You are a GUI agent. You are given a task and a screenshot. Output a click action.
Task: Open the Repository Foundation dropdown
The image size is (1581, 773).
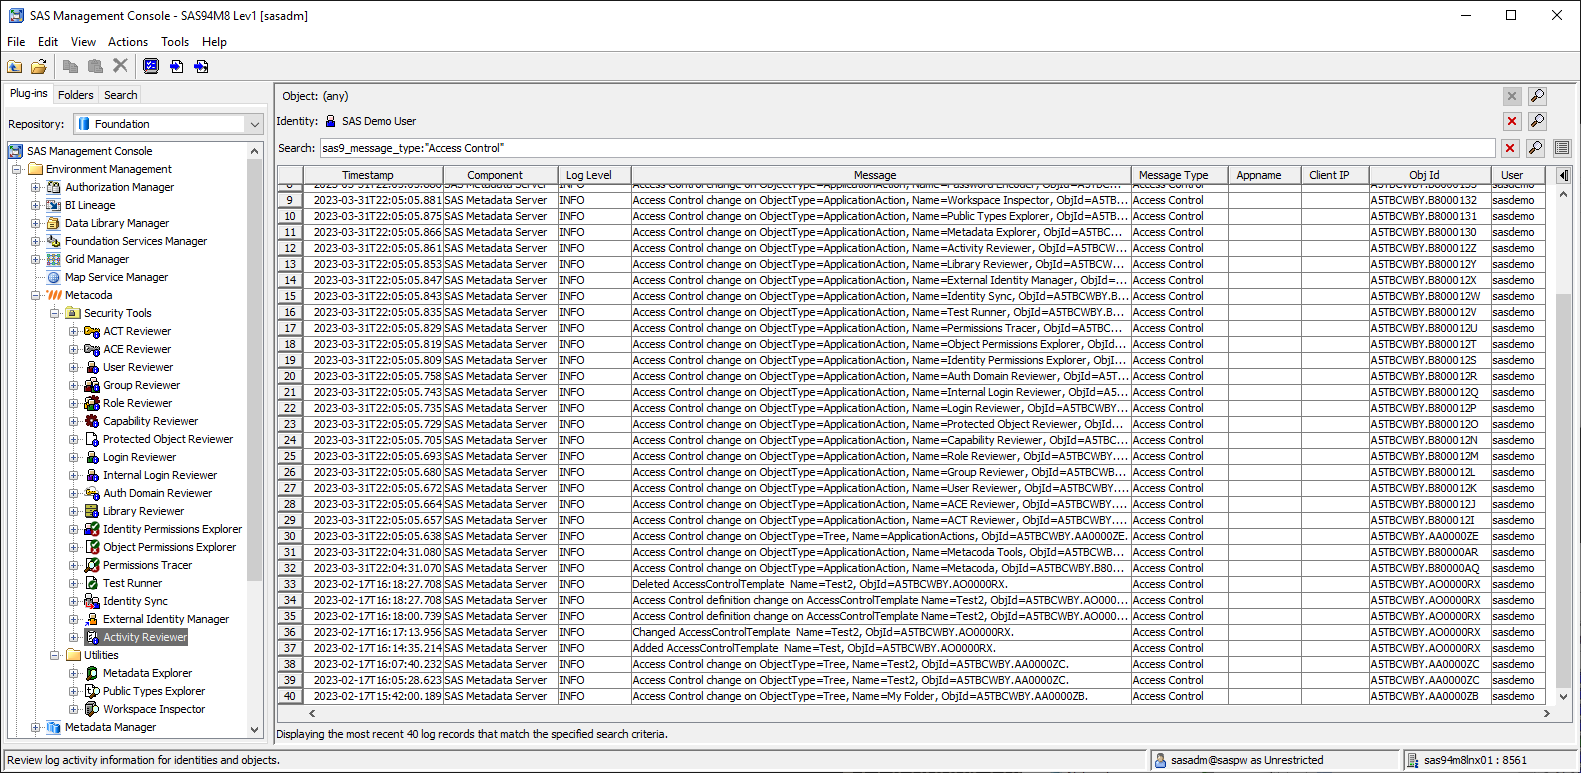click(255, 124)
